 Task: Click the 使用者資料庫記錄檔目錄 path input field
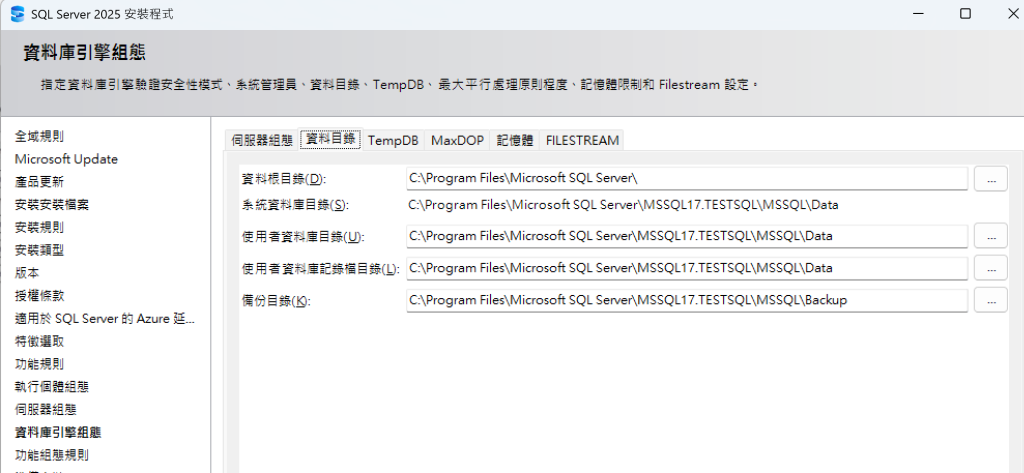pyautogui.click(x=686, y=268)
